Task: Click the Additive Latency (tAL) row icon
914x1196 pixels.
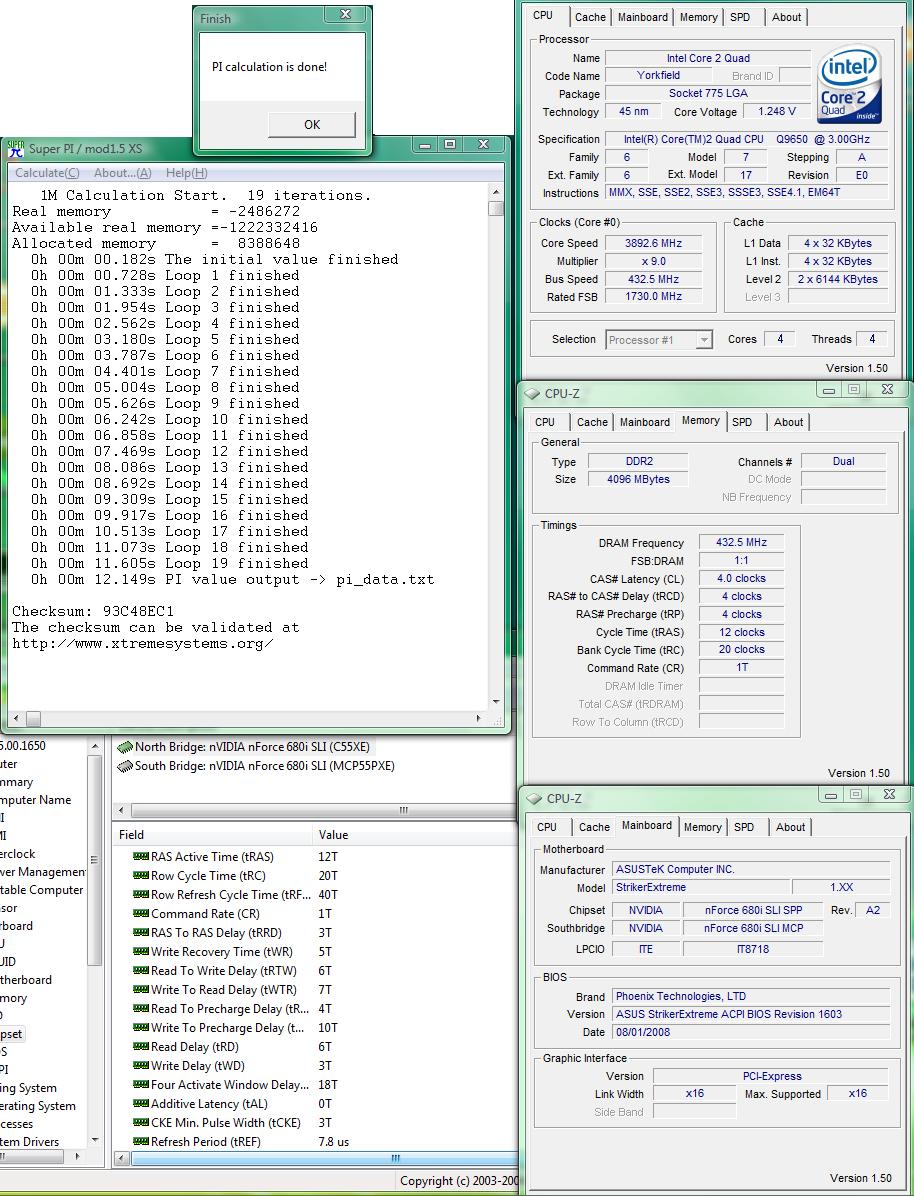Action: (x=140, y=1104)
